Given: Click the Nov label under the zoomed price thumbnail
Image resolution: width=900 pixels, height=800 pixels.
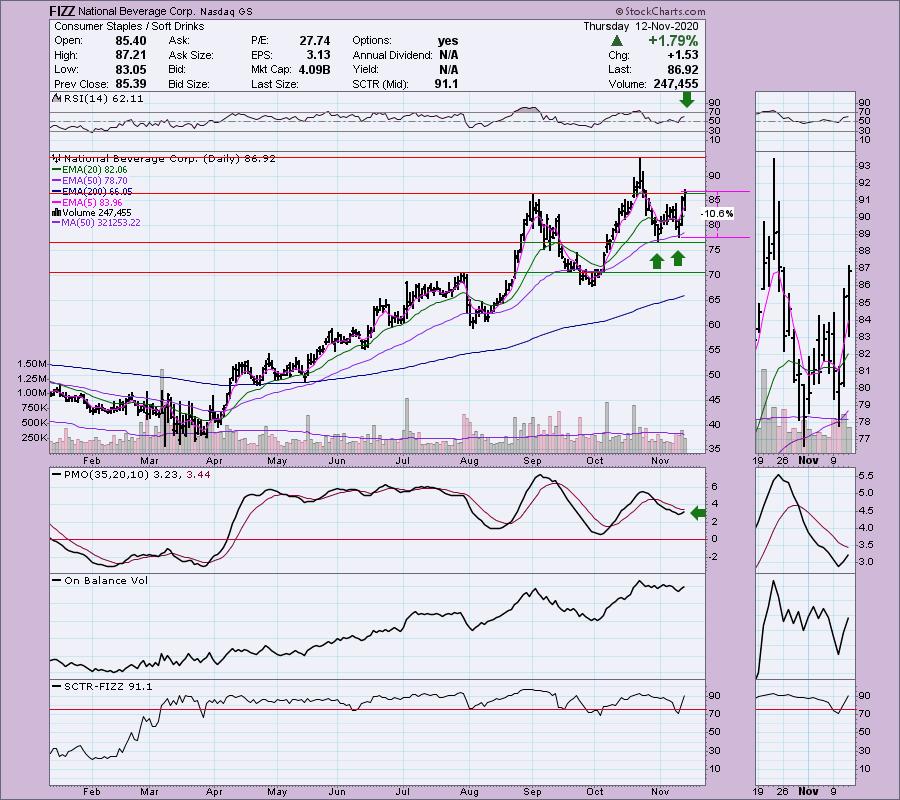Looking at the screenshot, I should [808, 460].
